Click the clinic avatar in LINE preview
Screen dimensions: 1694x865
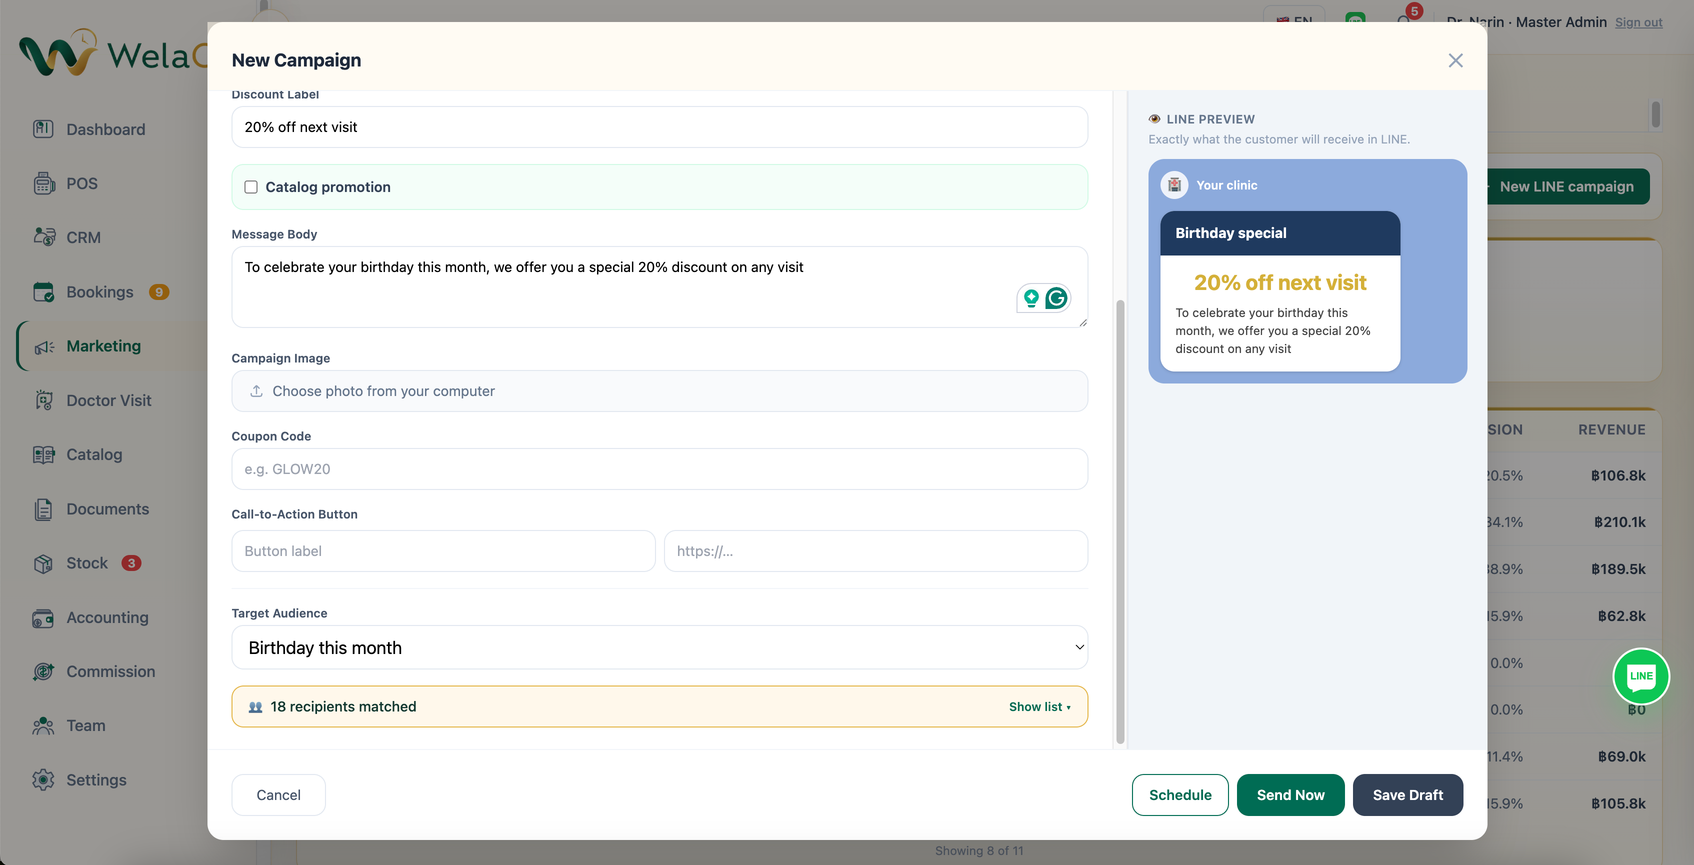(x=1174, y=185)
